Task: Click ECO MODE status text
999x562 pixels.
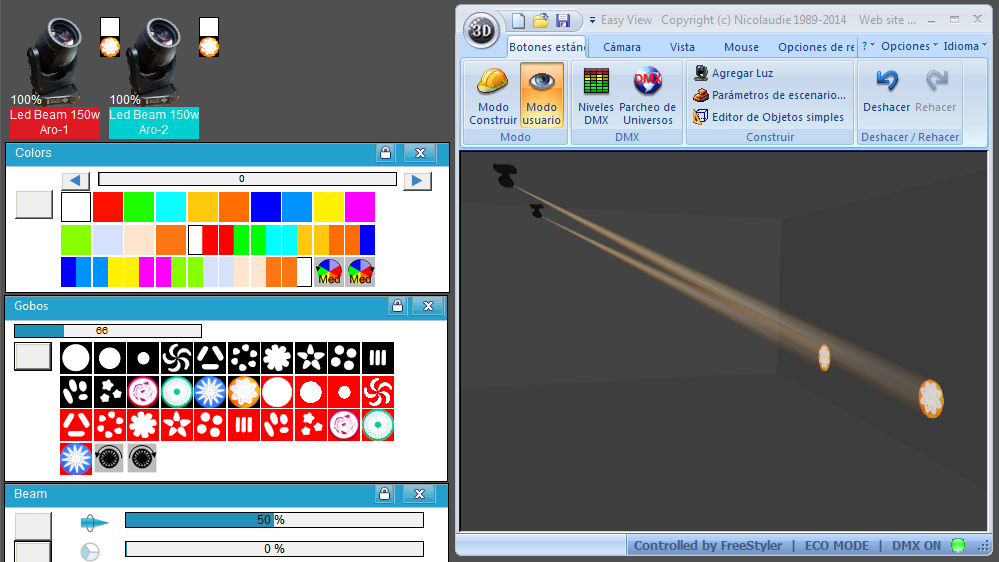Action: point(837,545)
